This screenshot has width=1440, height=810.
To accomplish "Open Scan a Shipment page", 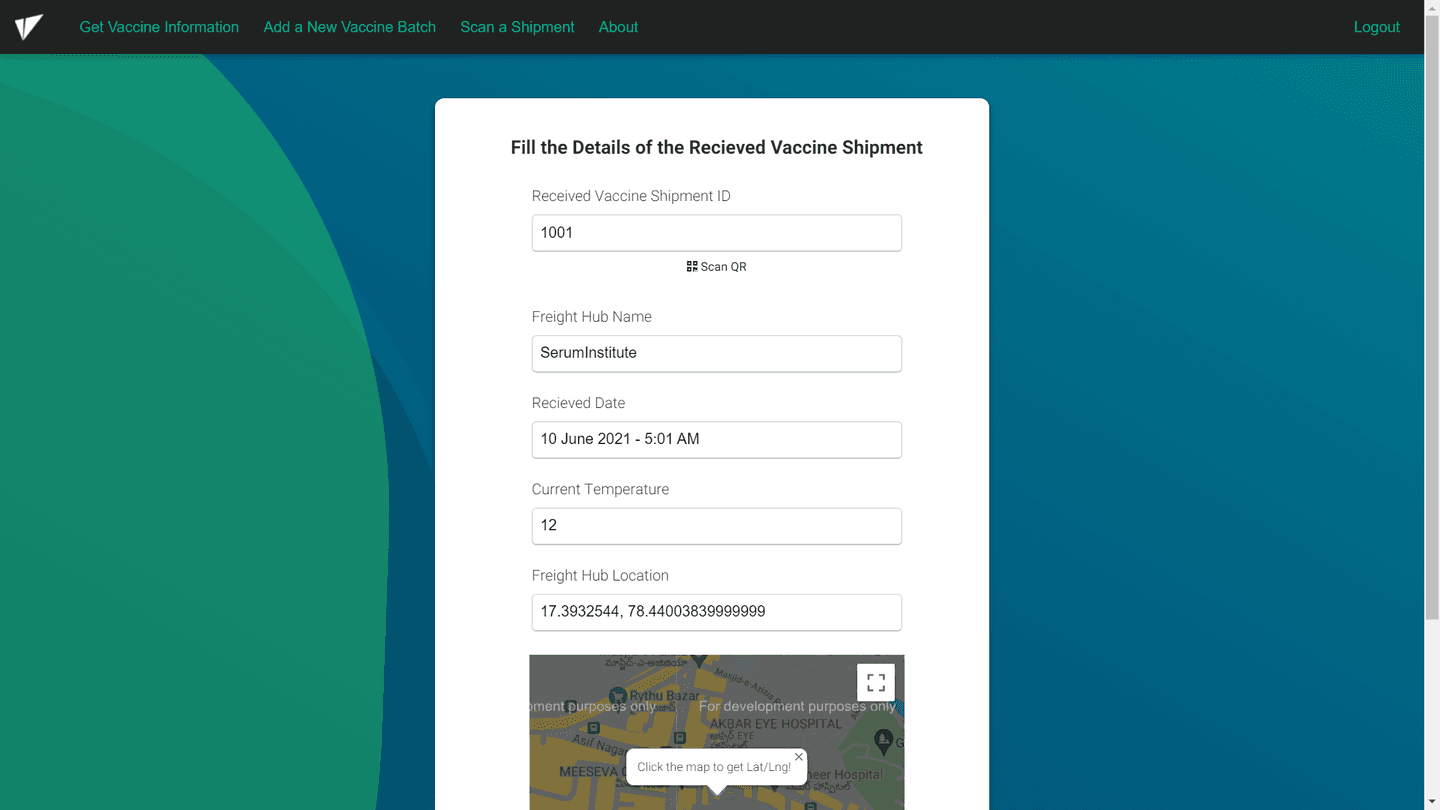I will click(517, 27).
